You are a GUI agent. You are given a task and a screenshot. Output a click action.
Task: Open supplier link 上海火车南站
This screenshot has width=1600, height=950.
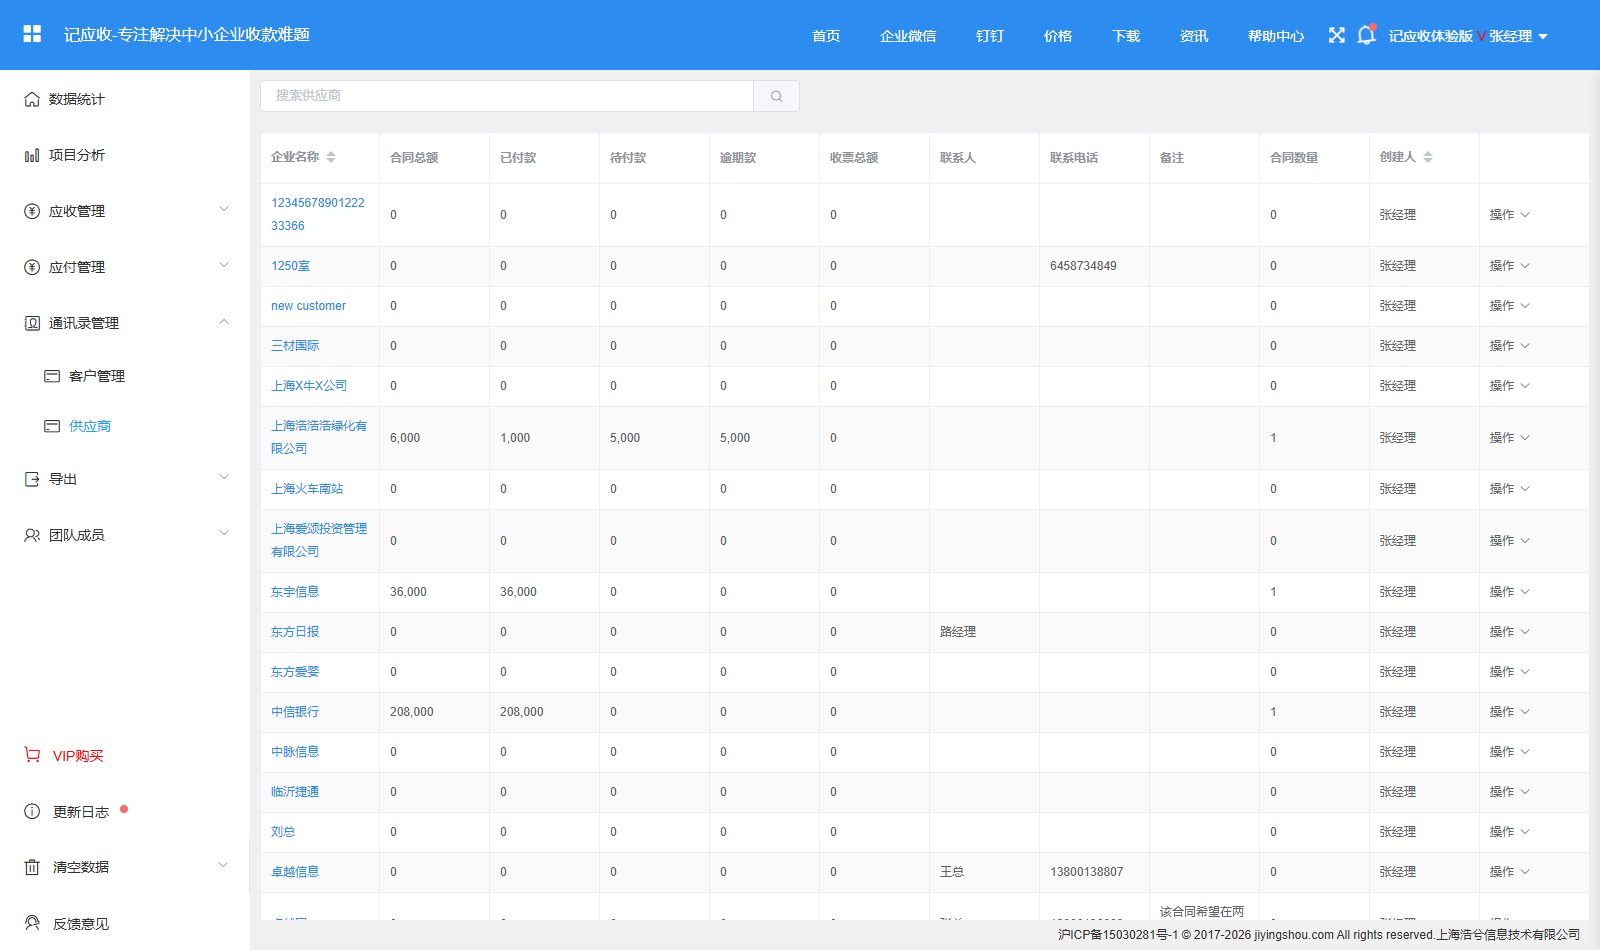(x=307, y=489)
